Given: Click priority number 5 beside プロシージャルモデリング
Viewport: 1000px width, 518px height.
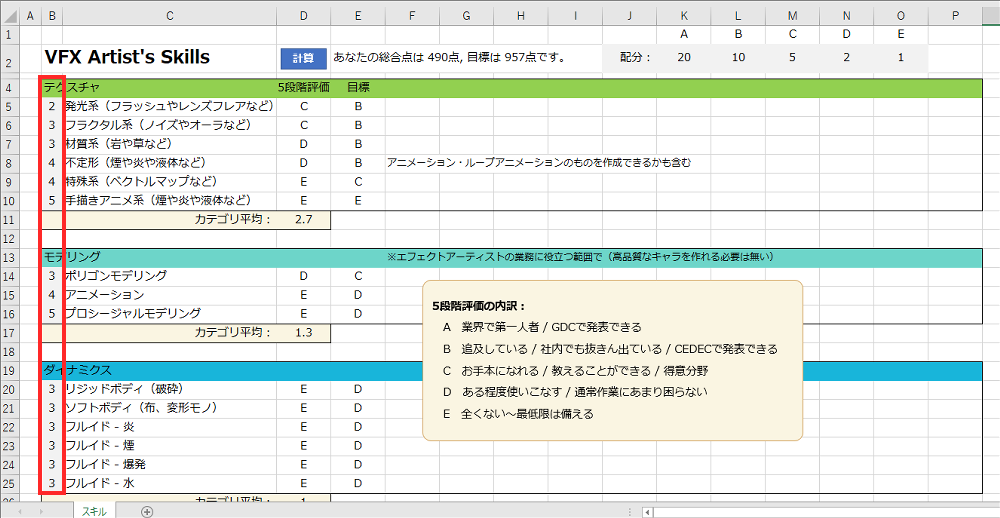Looking at the screenshot, I should pyautogui.click(x=52, y=314).
